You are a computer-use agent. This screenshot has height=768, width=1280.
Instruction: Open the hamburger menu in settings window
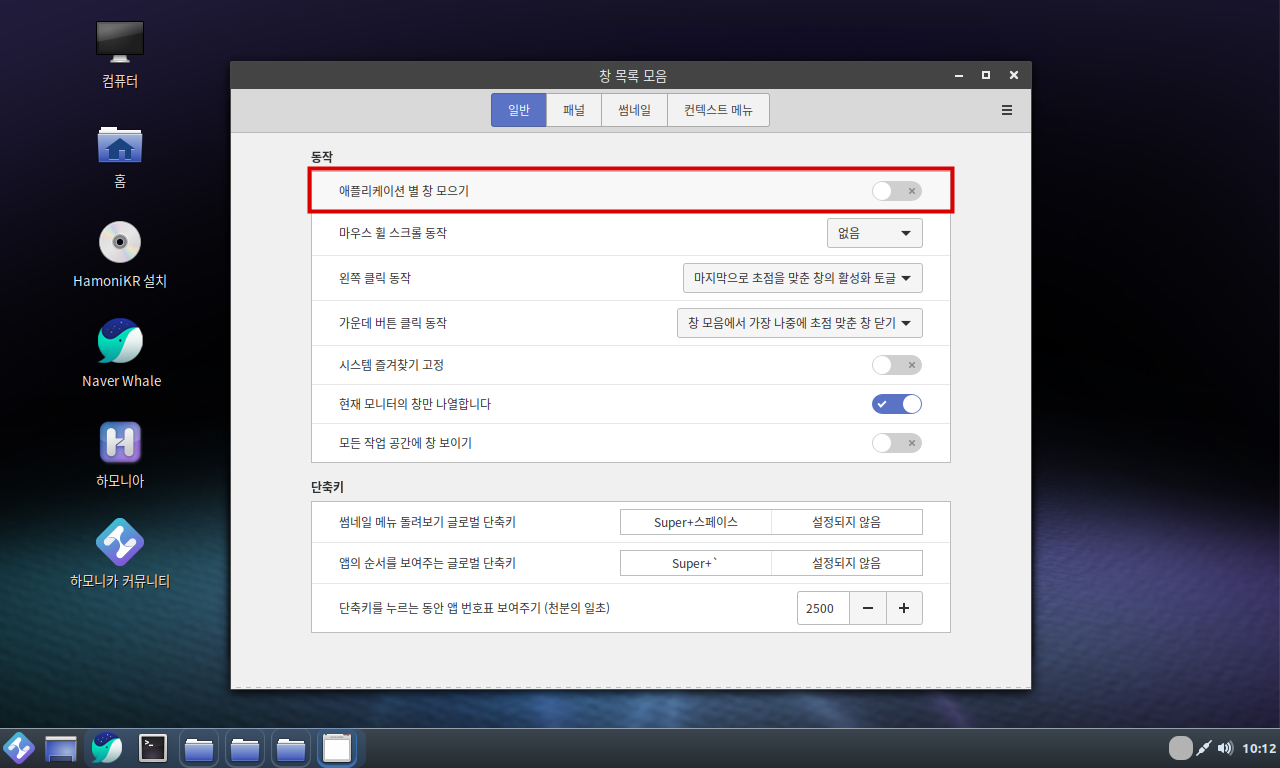1007,110
